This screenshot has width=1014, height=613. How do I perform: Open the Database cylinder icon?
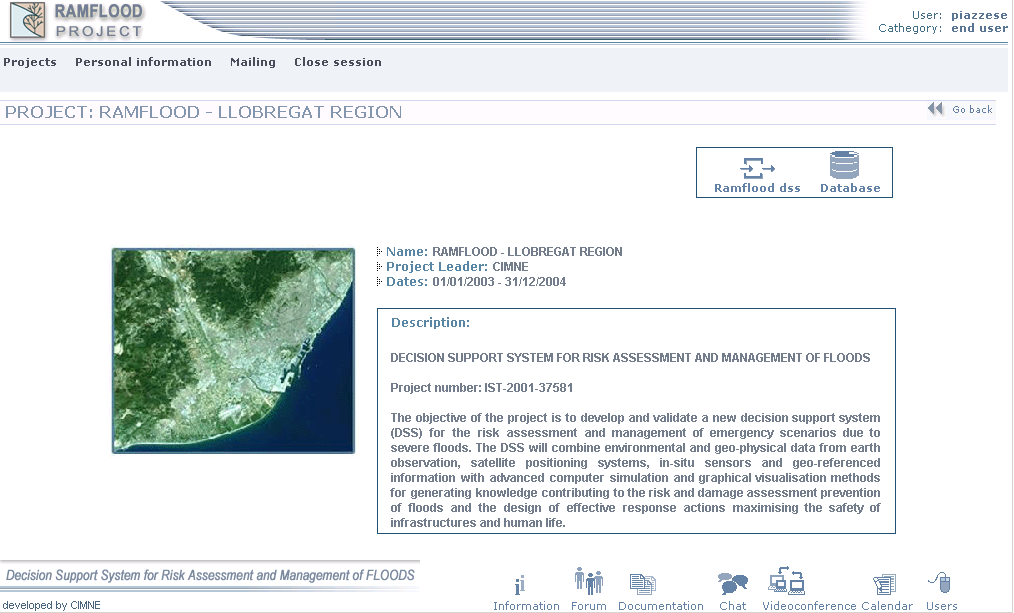[x=845, y=165]
